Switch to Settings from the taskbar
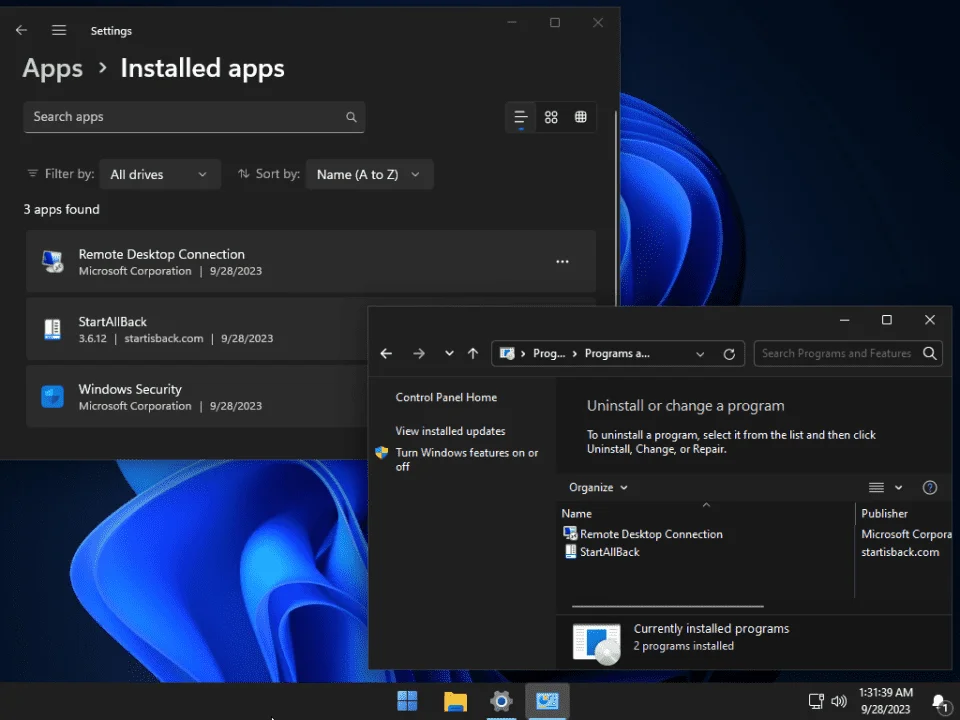The width and height of the screenshot is (960, 720). pos(501,701)
